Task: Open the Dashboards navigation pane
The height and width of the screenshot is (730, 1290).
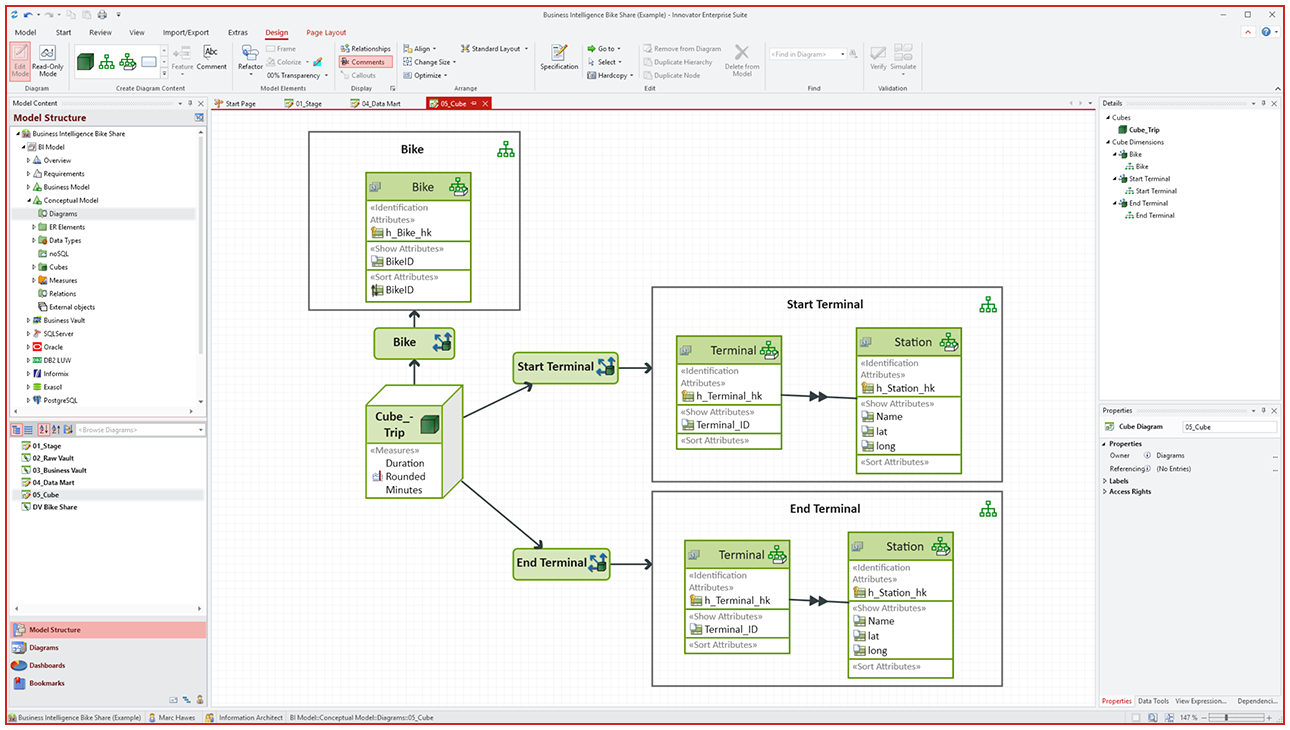Action: pos(46,665)
